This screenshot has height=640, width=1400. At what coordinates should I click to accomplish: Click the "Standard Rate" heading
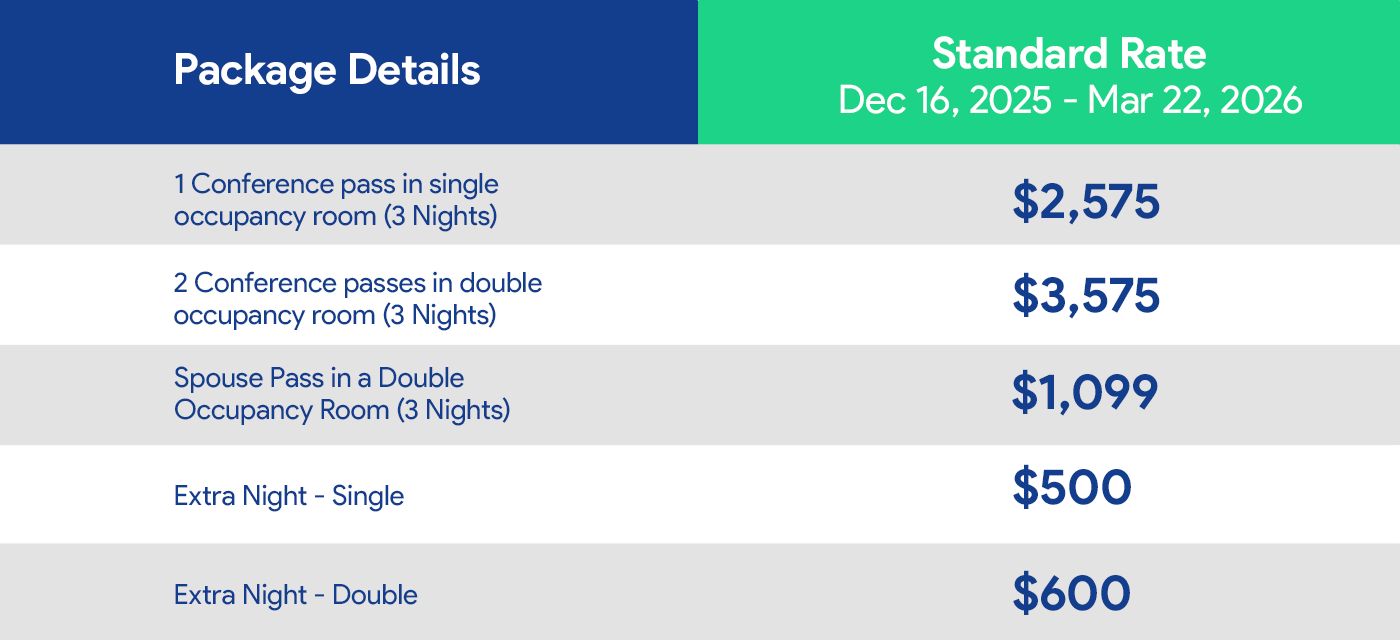coord(1069,54)
